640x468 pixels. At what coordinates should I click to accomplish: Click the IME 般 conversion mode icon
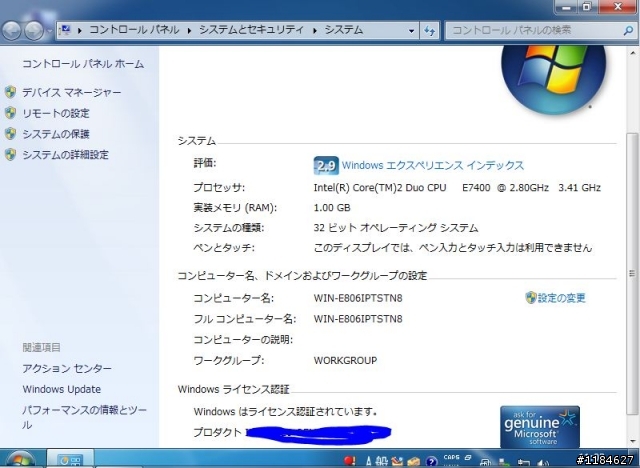pyautogui.click(x=381, y=461)
